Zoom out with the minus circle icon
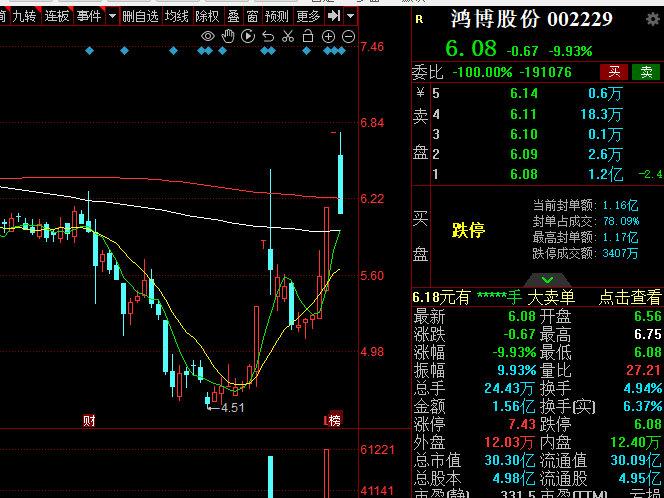Screen dimensions: 664x498 [348, 37]
